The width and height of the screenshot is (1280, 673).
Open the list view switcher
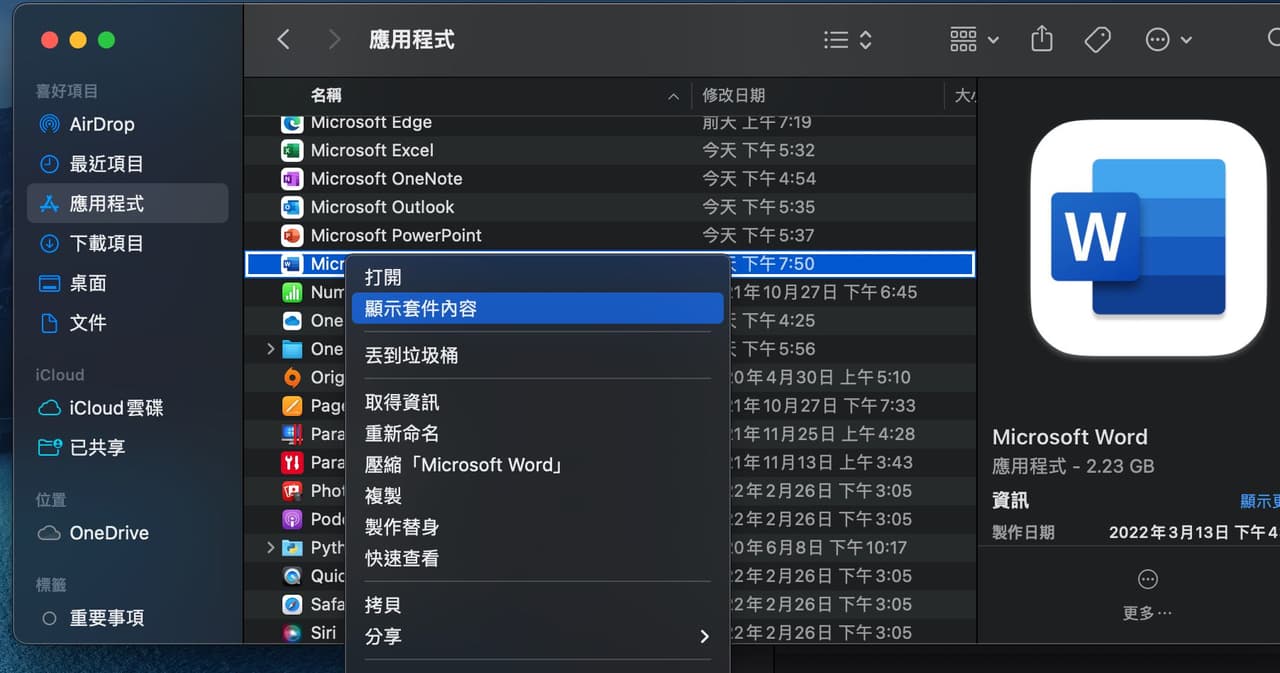(x=848, y=40)
